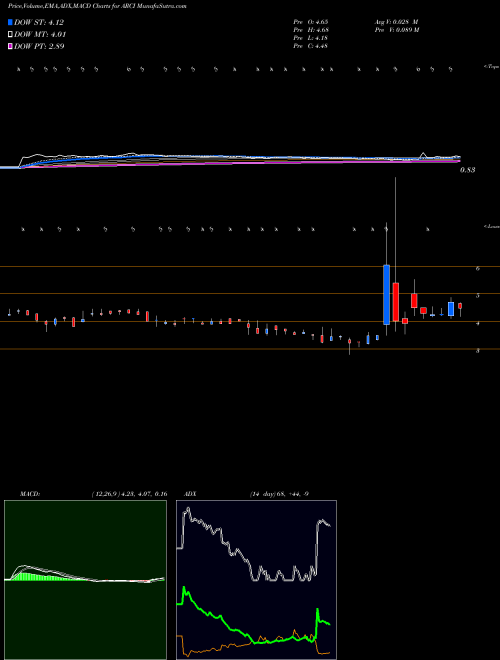Open the green MACD indicator panel
This screenshot has width=500, height=660.
85,580
